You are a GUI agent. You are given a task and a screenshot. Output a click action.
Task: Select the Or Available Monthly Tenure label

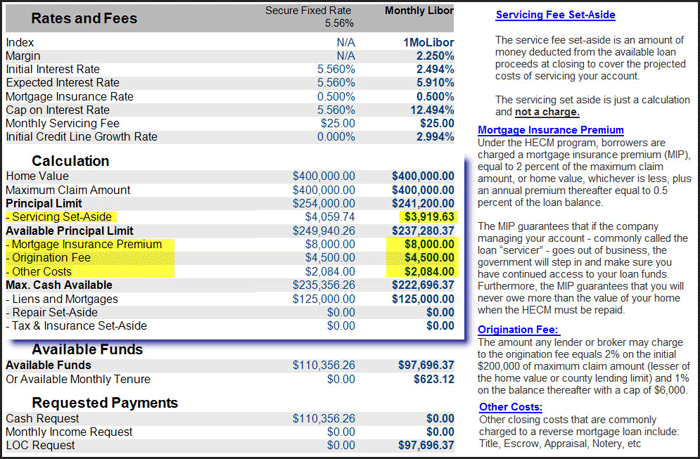tap(78, 379)
